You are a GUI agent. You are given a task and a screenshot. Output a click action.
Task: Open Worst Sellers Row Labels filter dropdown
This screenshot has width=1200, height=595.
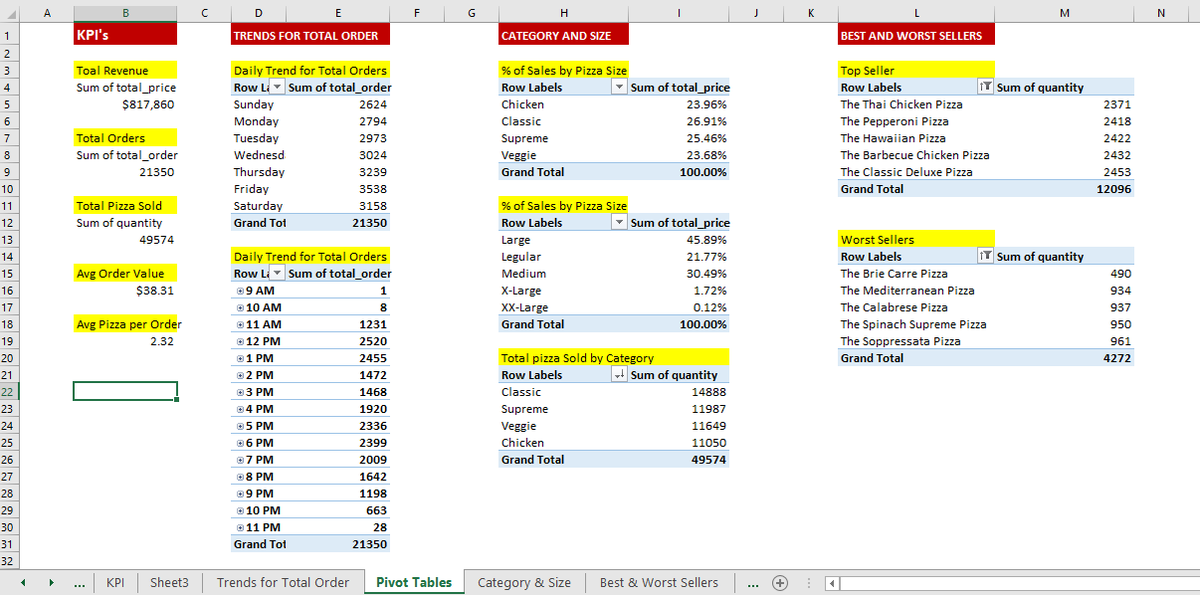pos(987,257)
